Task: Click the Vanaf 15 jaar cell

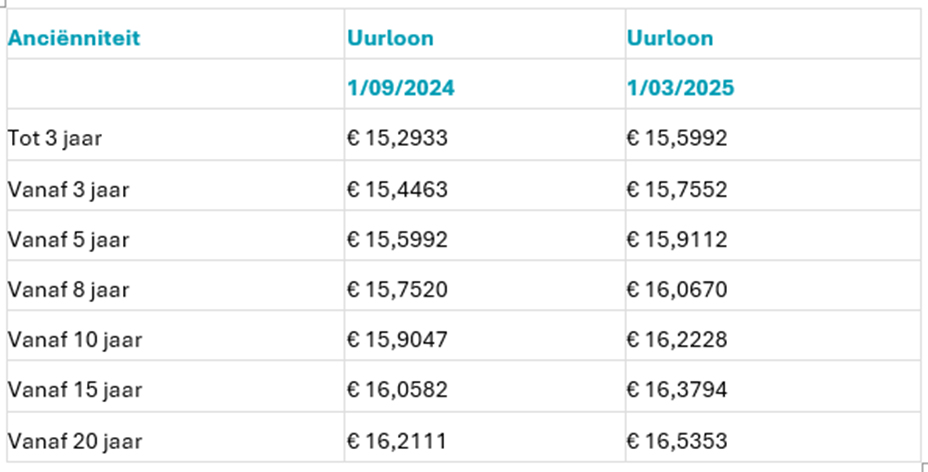Action: coord(75,390)
